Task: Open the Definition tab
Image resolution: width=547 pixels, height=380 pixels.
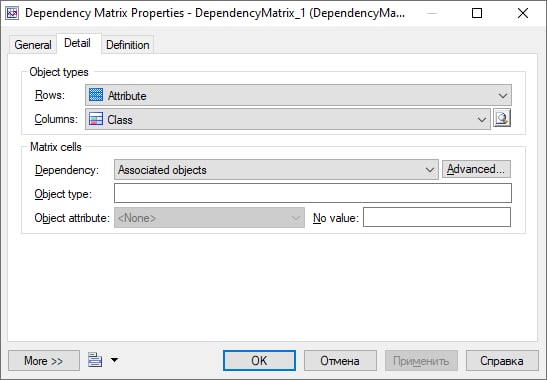Action: coord(128,45)
